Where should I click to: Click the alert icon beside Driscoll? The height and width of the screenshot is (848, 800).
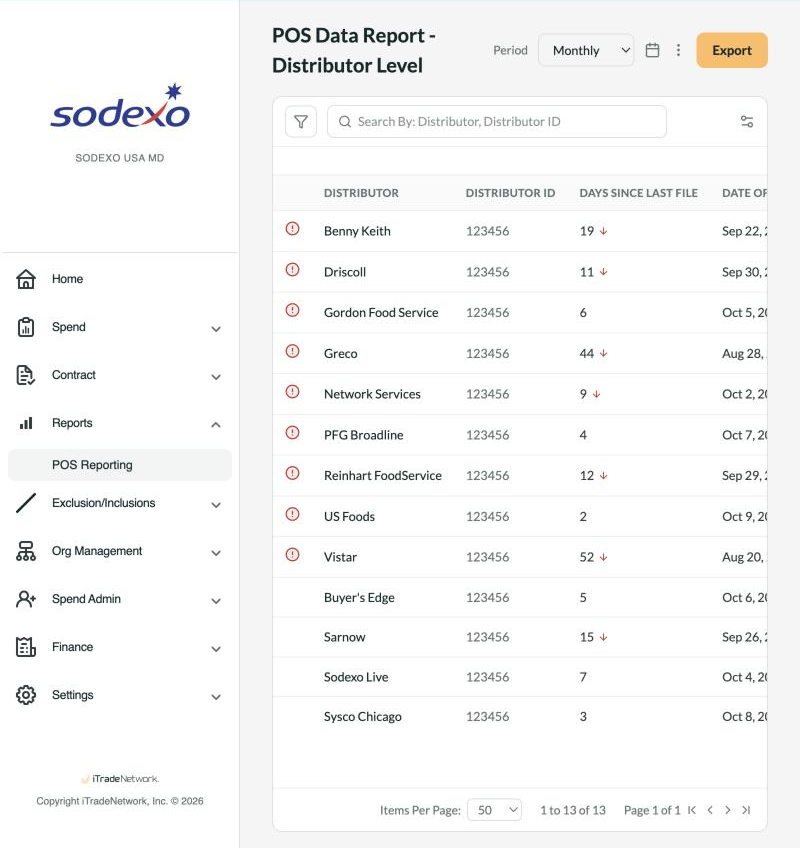(293, 269)
